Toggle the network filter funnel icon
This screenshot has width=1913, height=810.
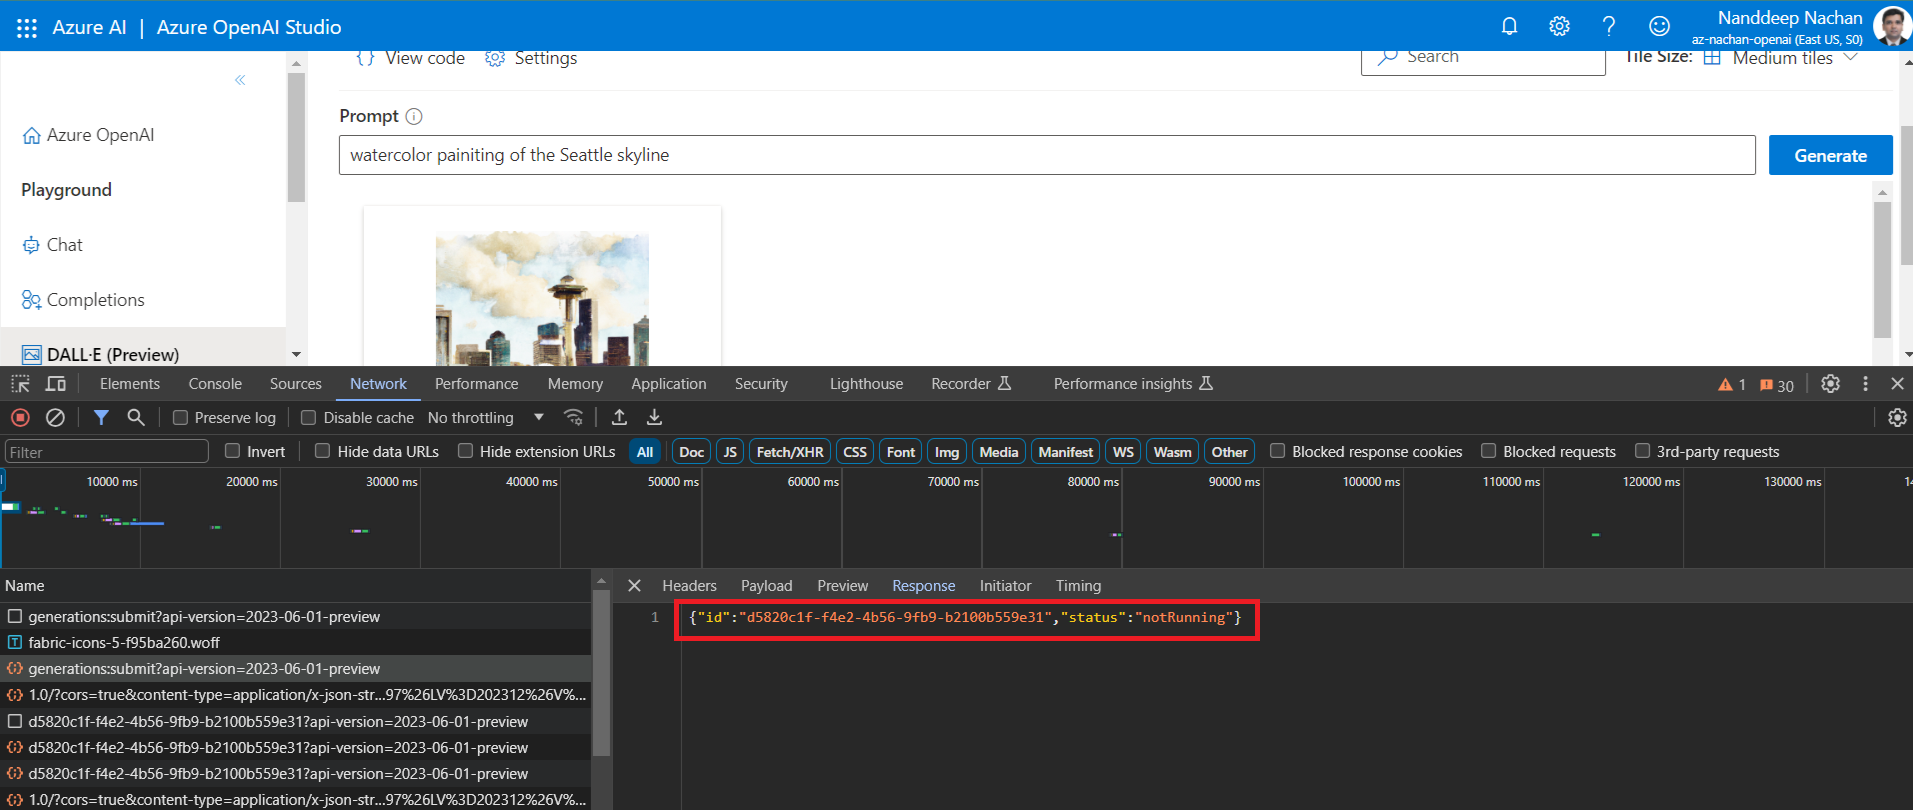coord(101,417)
